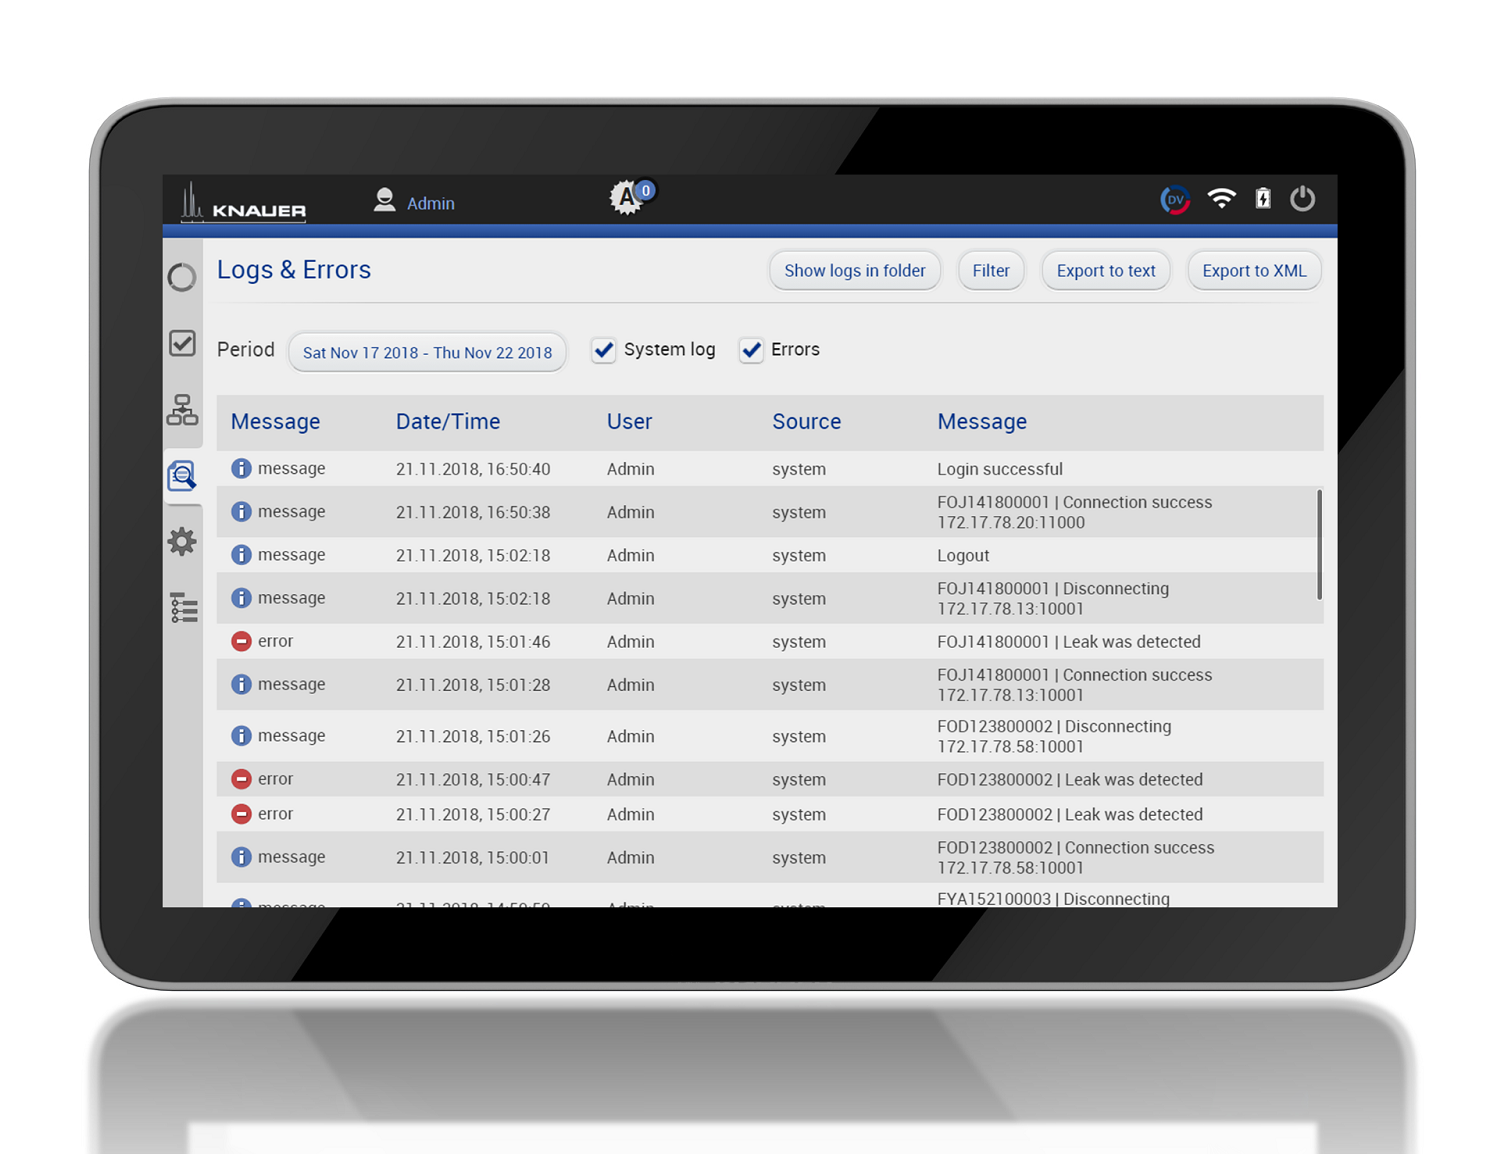Check the battery status indicator

pyautogui.click(x=1263, y=198)
